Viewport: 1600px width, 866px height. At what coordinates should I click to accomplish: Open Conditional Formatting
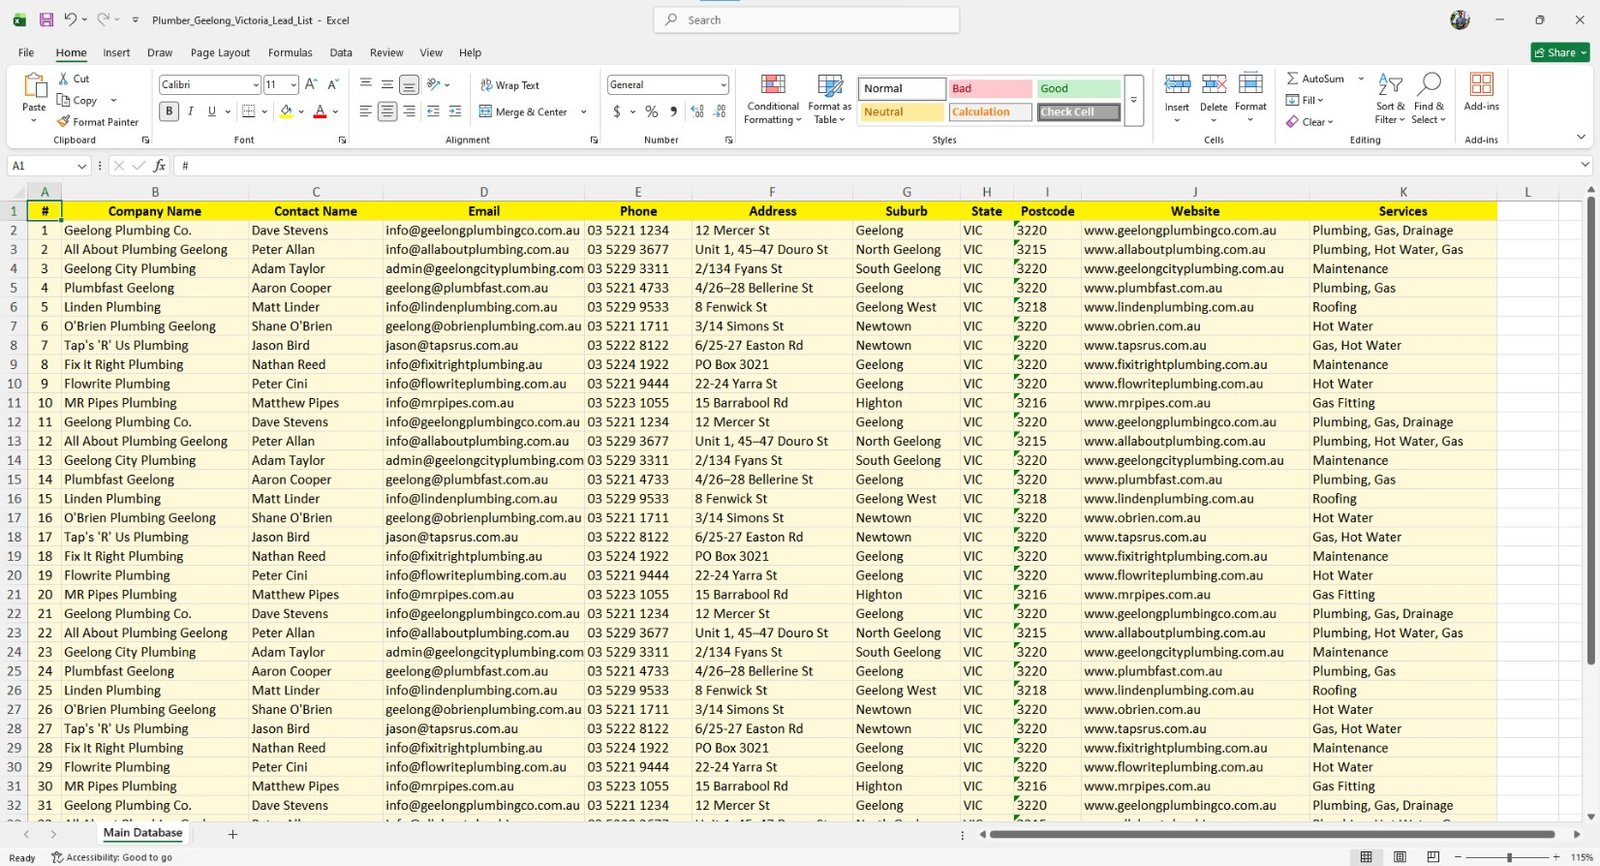coord(772,99)
